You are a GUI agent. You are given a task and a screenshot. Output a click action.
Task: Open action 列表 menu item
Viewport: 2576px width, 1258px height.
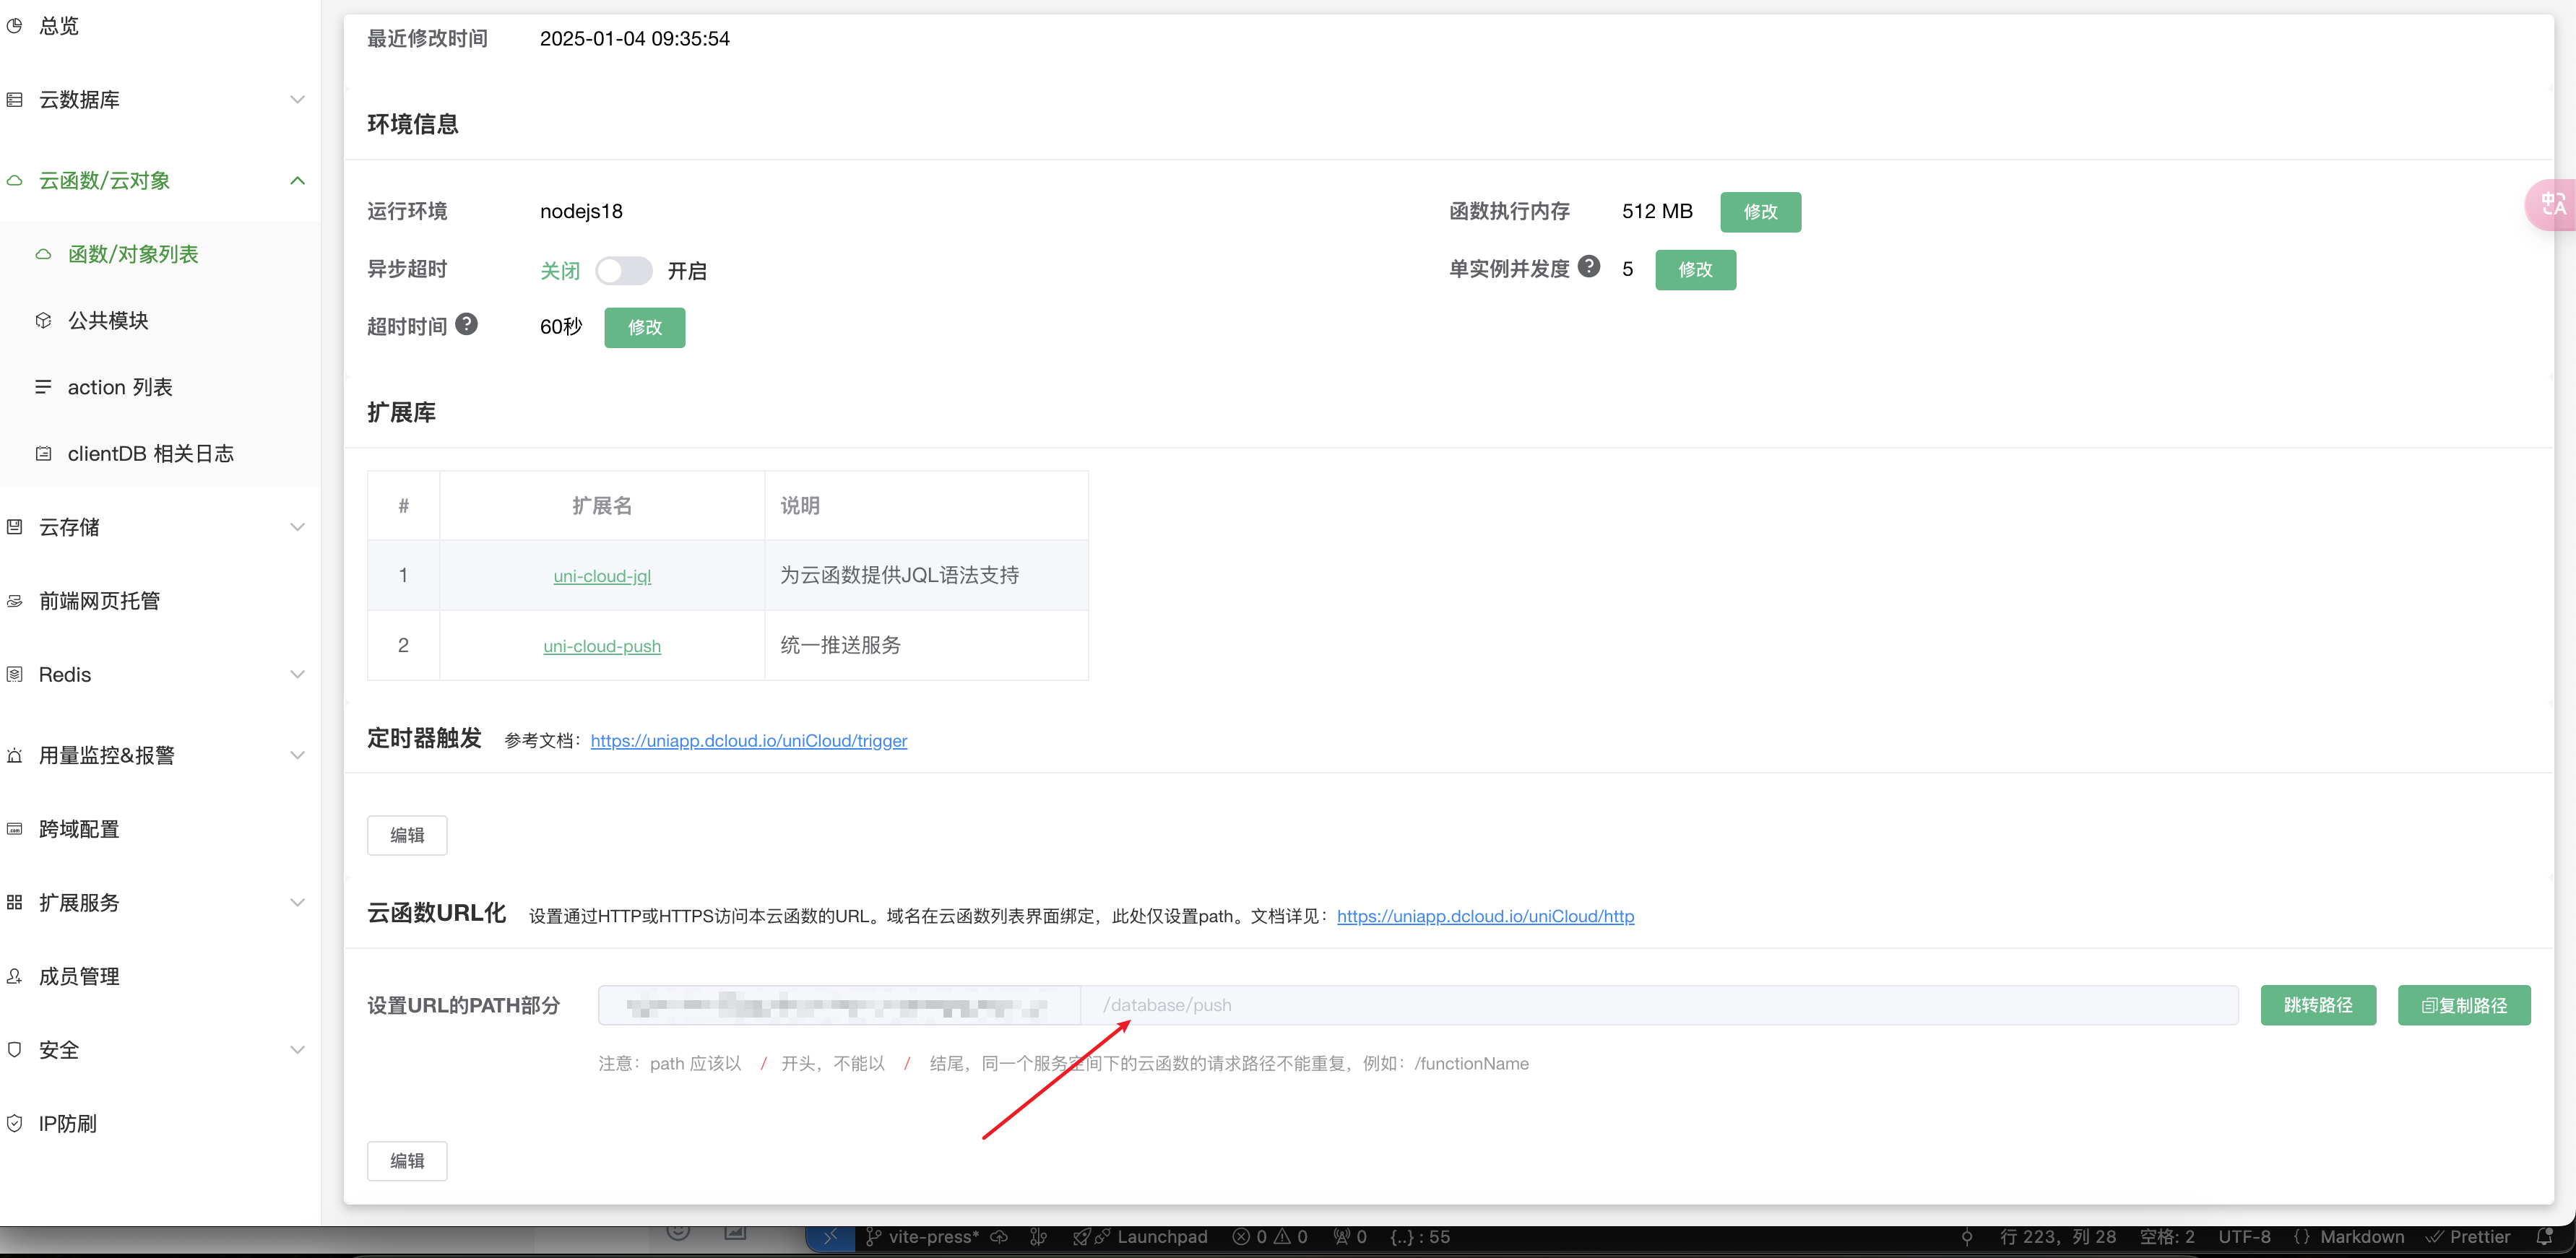tap(160, 387)
